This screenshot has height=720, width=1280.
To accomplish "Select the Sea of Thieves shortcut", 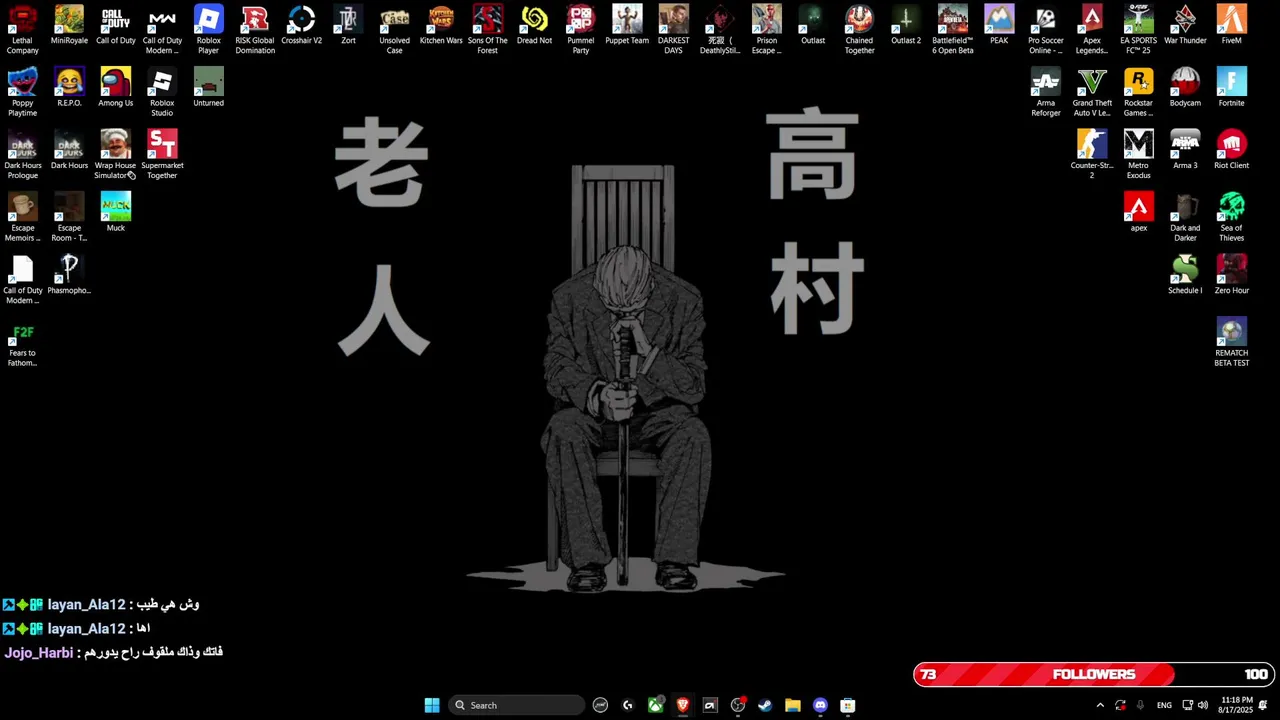I will tap(1231, 217).
